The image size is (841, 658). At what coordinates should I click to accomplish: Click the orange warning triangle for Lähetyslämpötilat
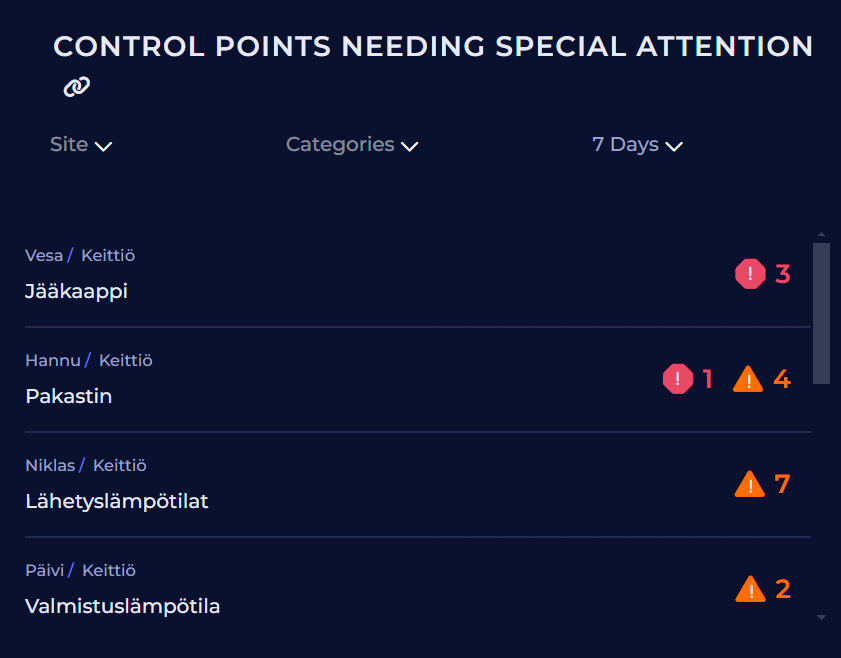(749, 484)
